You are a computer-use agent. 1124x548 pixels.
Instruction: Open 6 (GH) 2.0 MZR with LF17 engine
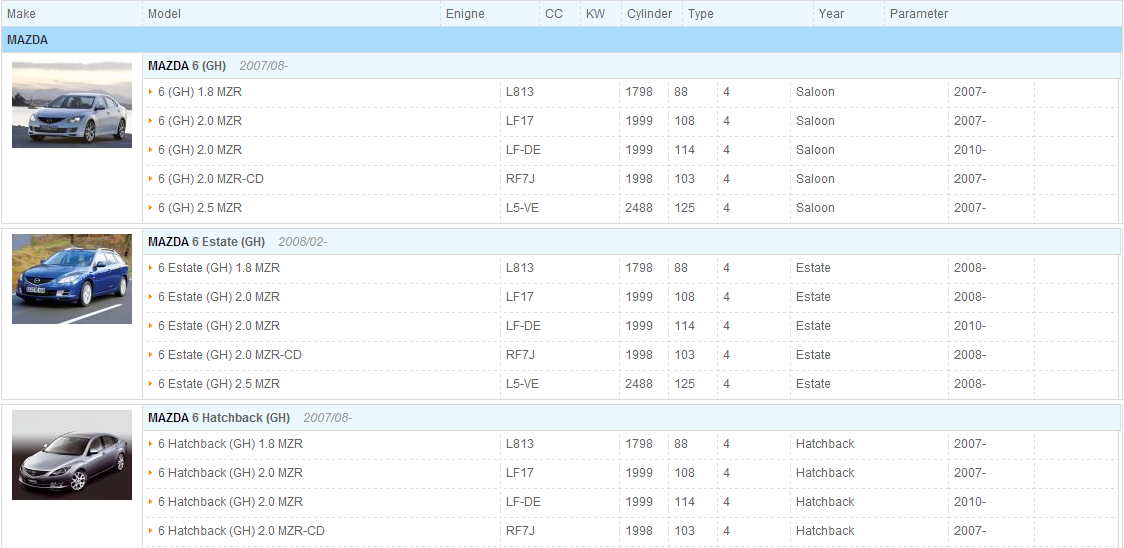point(200,121)
